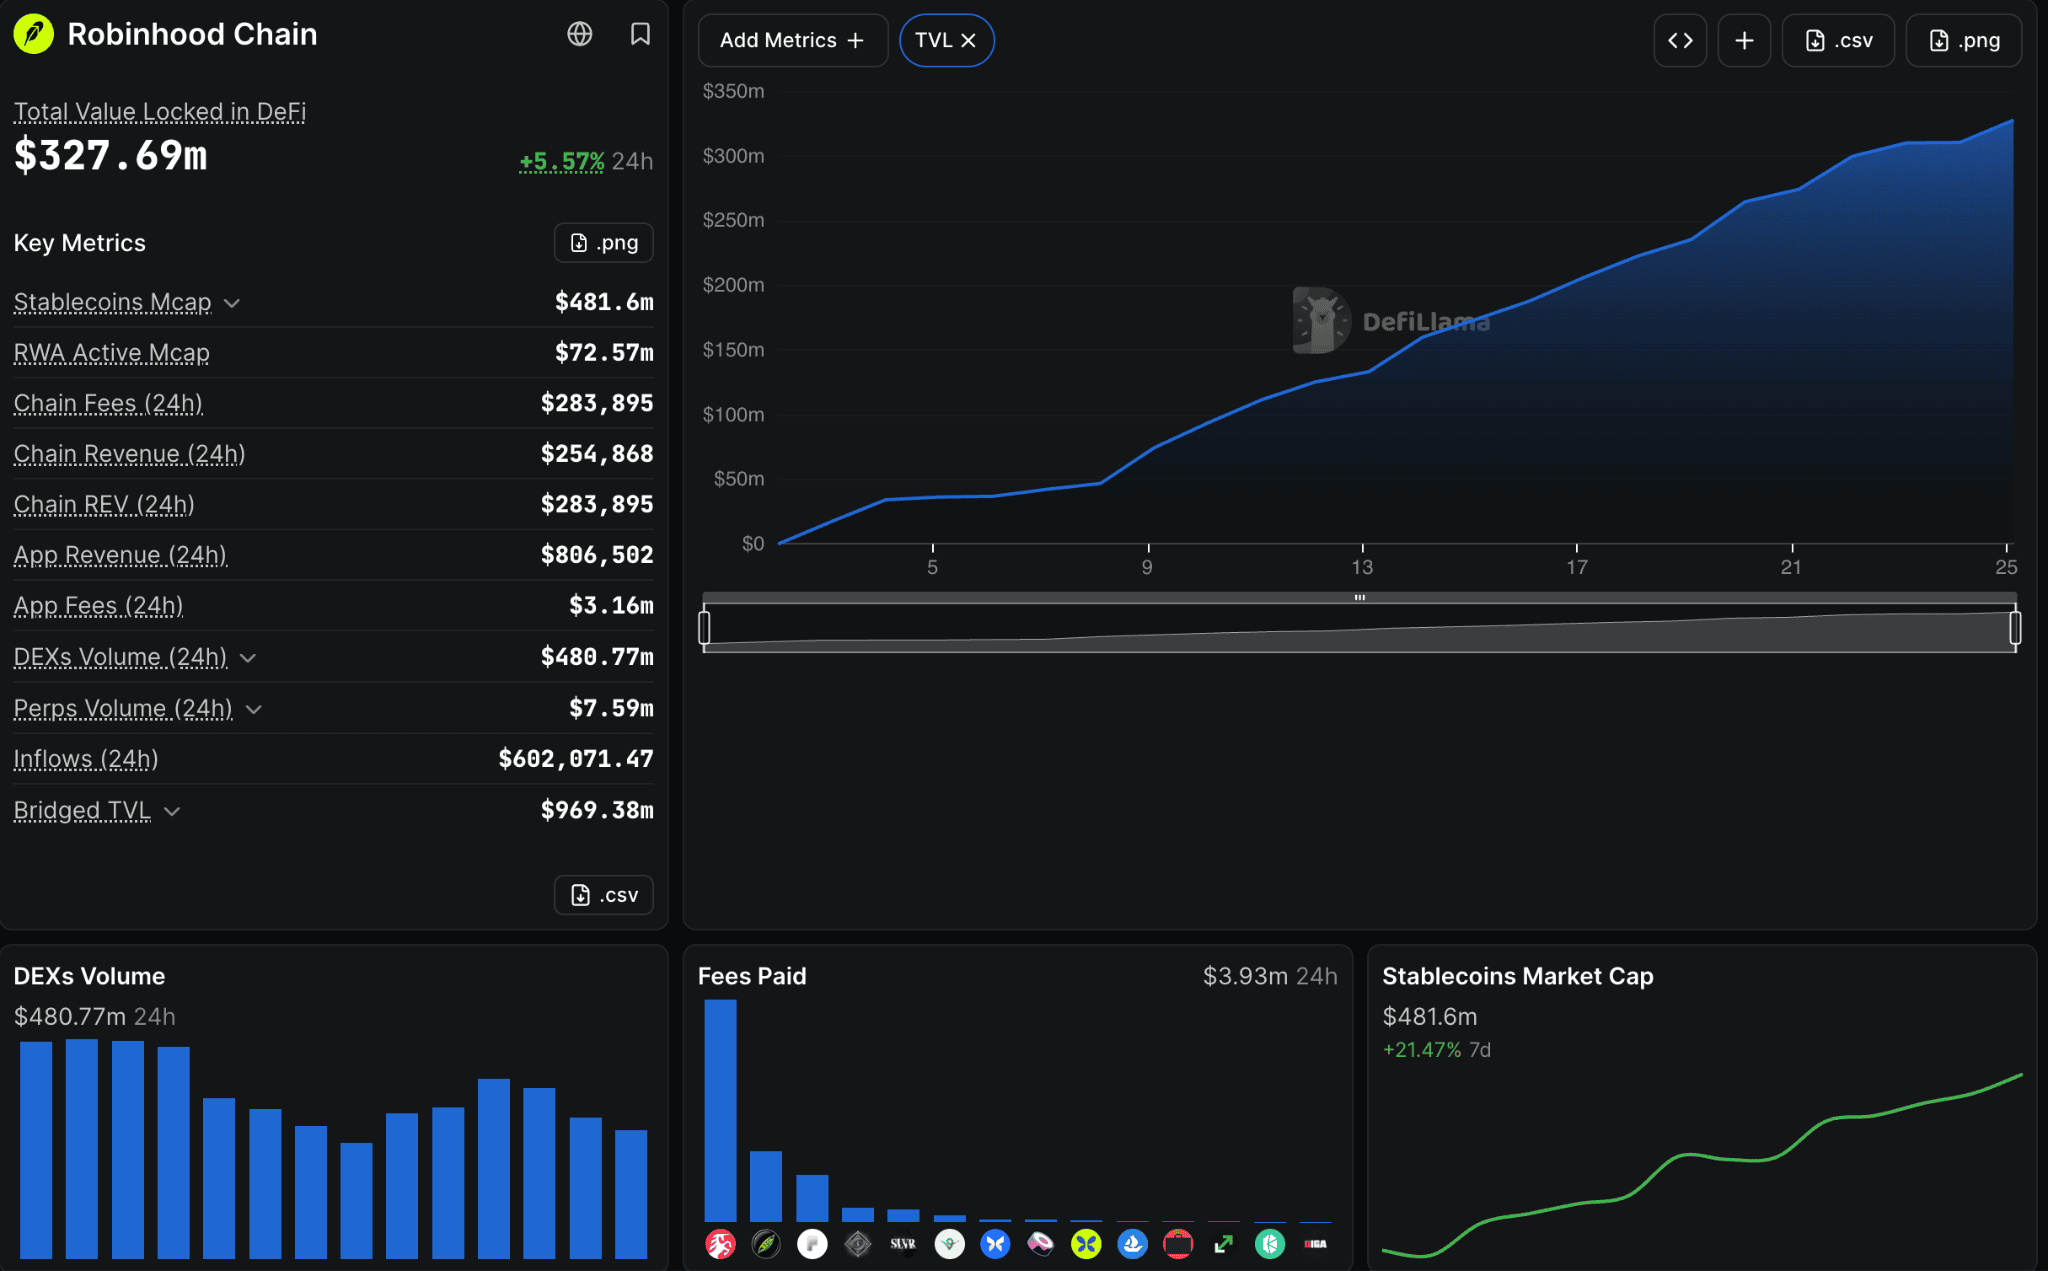Viewport: 2048px width, 1271px height.
Task: Select the green Kyber crystal protocol icon
Action: click(x=1270, y=1244)
